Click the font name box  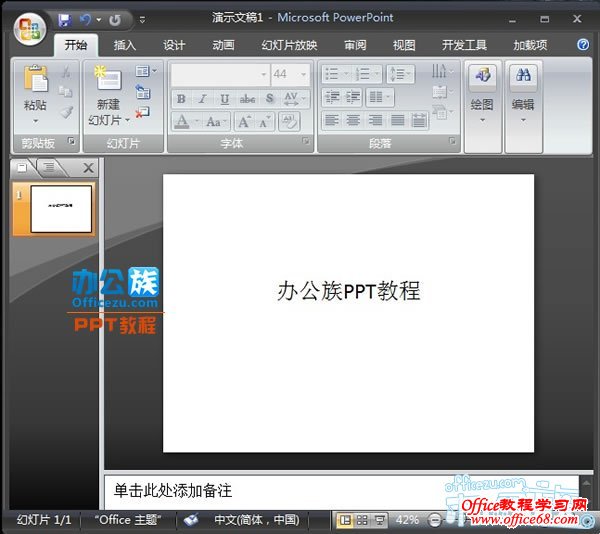(x=220, y=74)
